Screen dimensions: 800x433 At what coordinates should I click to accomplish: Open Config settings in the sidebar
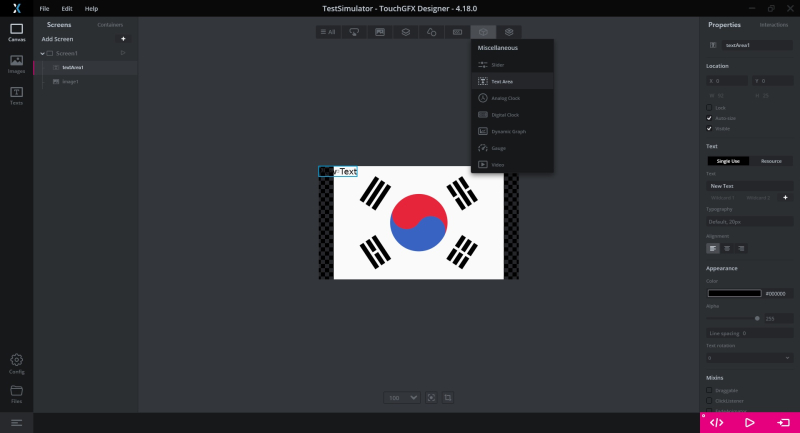16,362
